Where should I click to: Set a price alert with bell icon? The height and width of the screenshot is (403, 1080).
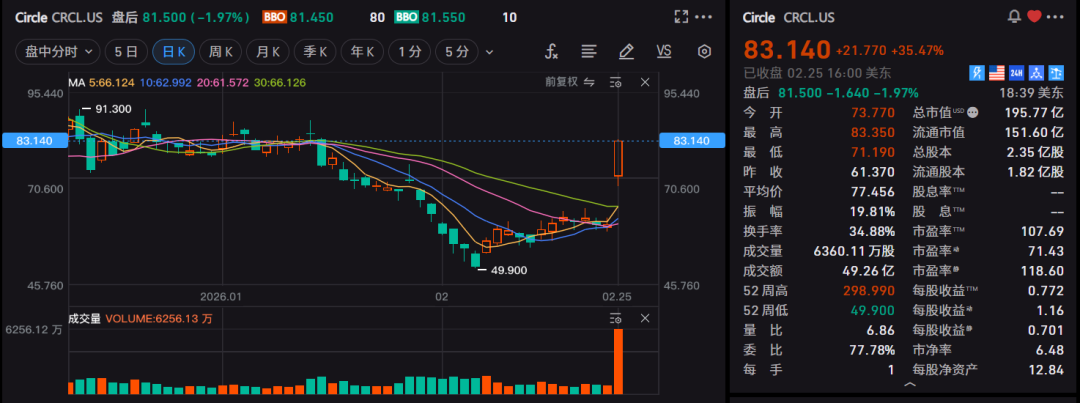1016,17
